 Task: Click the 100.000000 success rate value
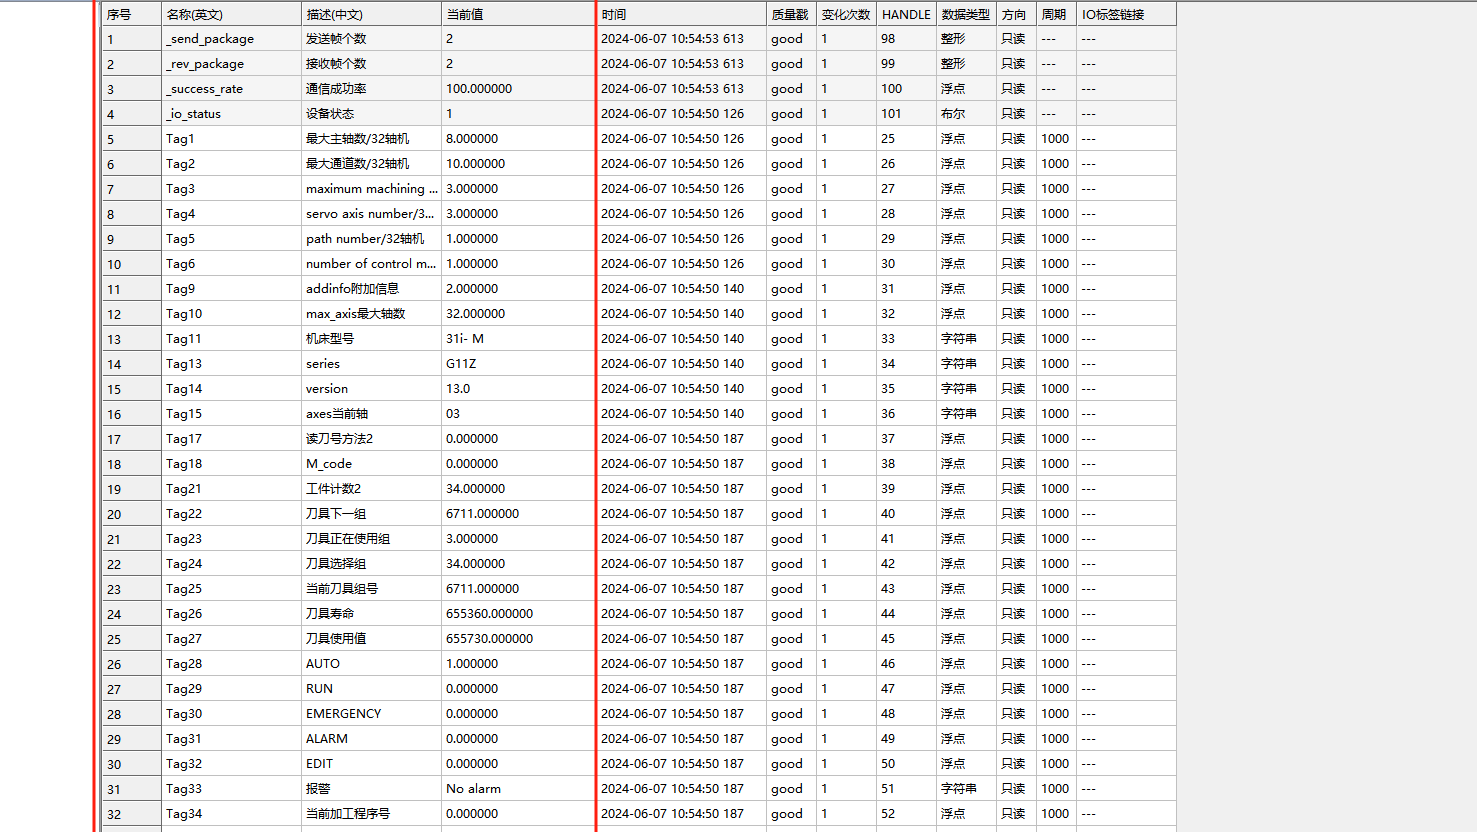point(517,88)
